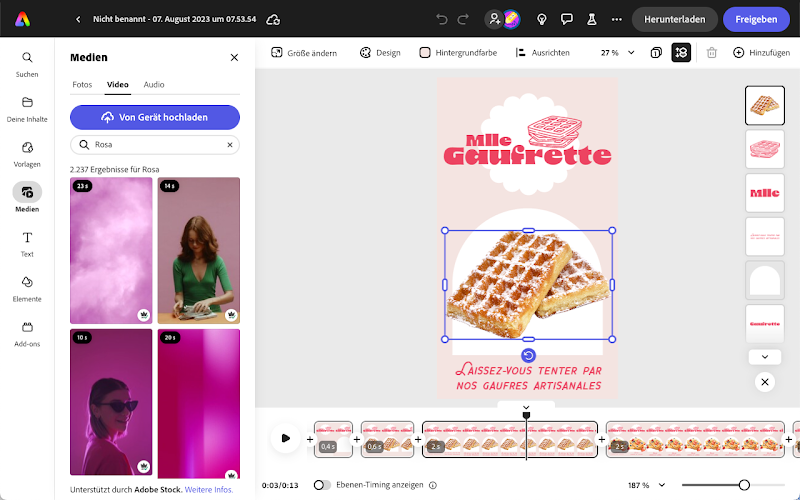The height and width of the screenshot is (500, 800).
Task: Collapse the timeline with the chevron
Action: [x=526, y=407]
